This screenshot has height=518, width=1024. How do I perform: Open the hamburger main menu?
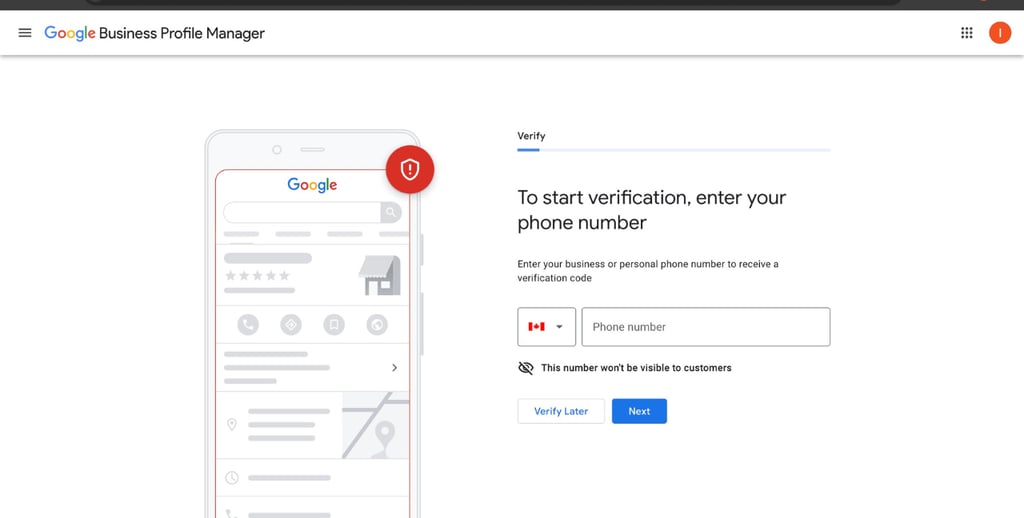[25, 33]
